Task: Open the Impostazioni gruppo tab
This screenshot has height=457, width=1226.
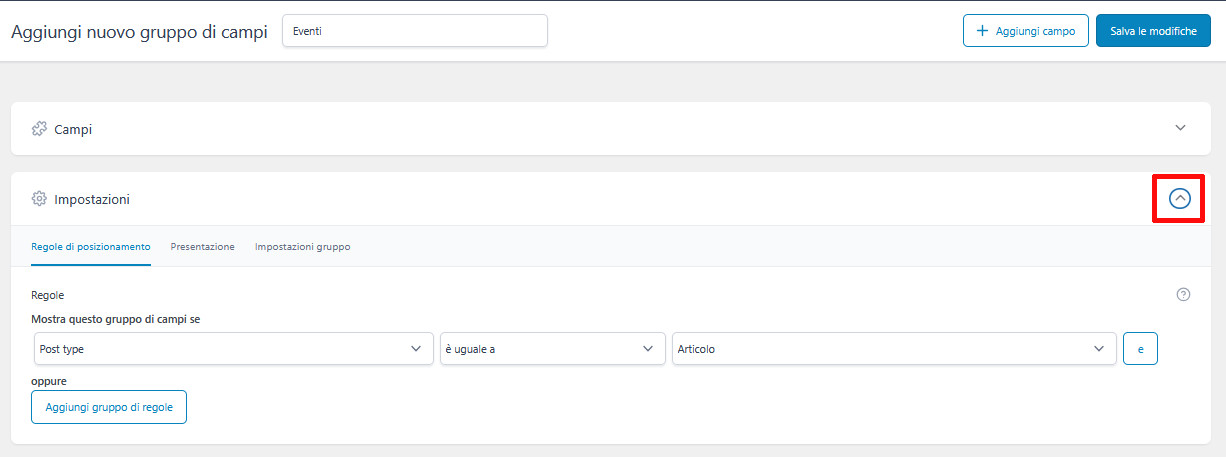Action: pyautogui.click(x=302, y=246)
